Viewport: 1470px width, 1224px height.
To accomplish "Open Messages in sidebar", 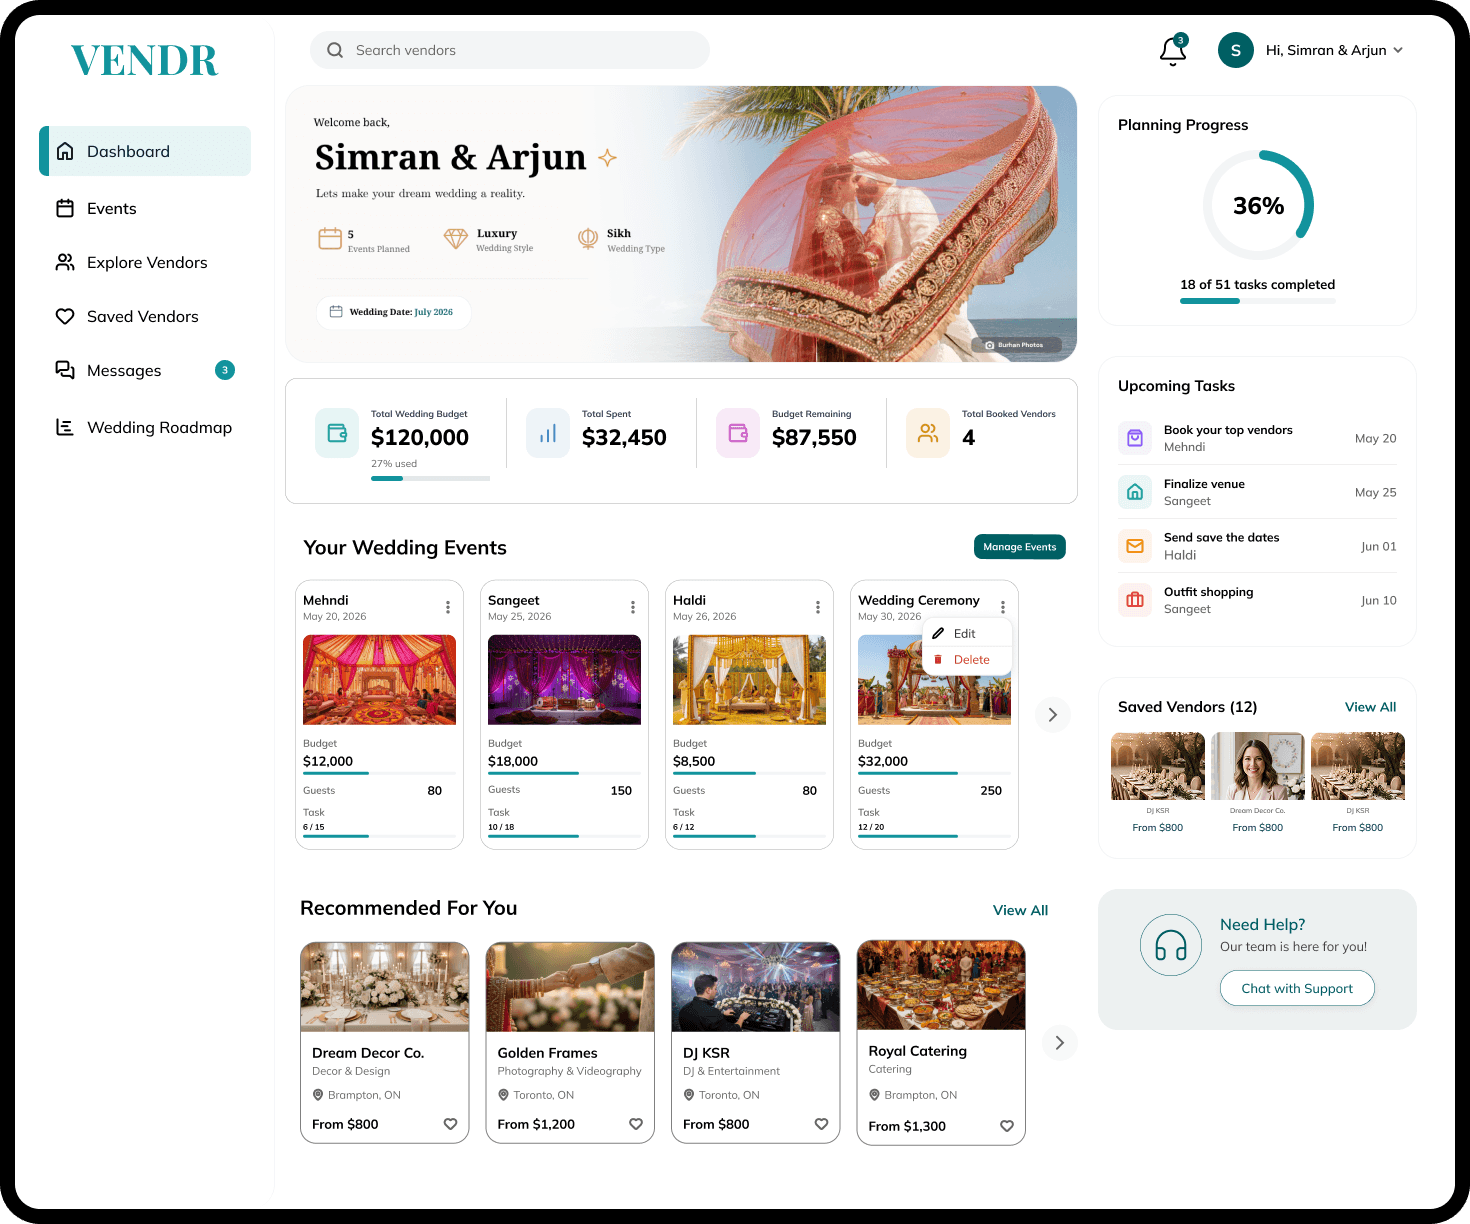I will [x=145, y=370].
